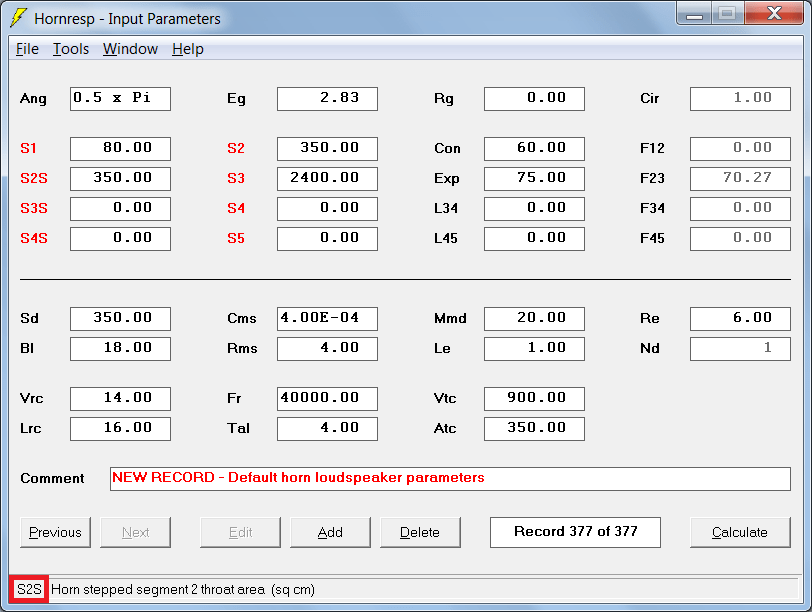Click the Edit button
Screen dimensions: 812x612
tap(240, 532)
